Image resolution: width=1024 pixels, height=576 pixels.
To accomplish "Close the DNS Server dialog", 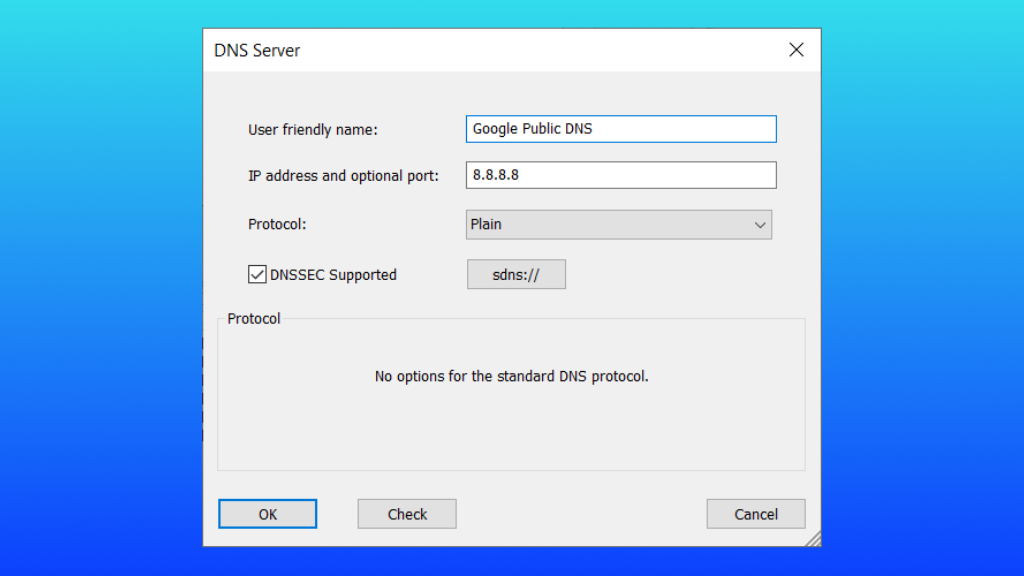I will 796,50.
